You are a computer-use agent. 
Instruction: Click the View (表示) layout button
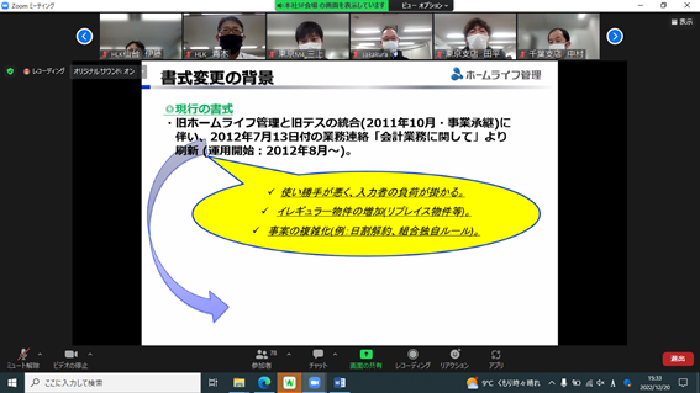click(x=682, y=21)
